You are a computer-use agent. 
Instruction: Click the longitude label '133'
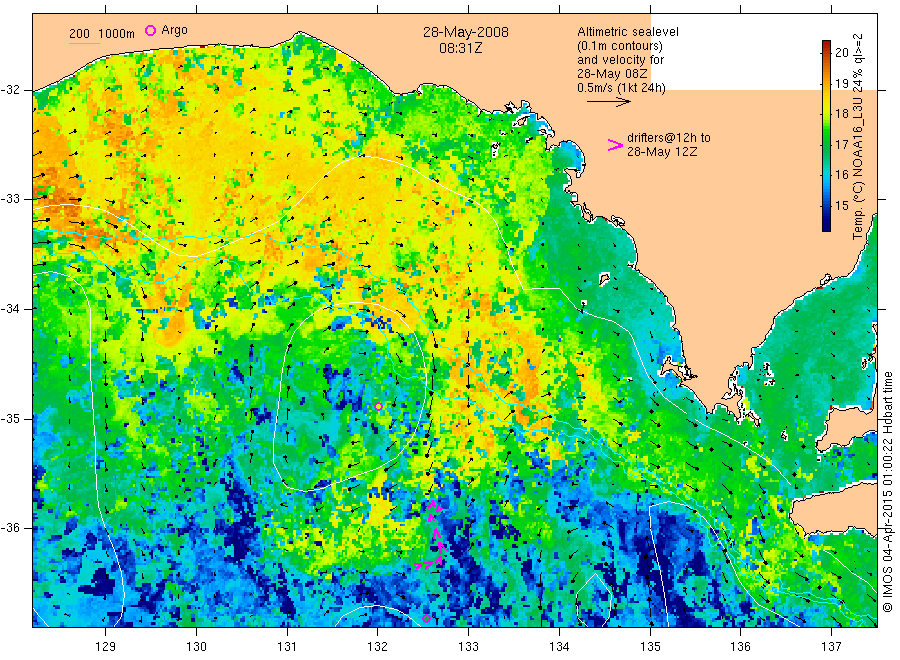coord(468,647)
